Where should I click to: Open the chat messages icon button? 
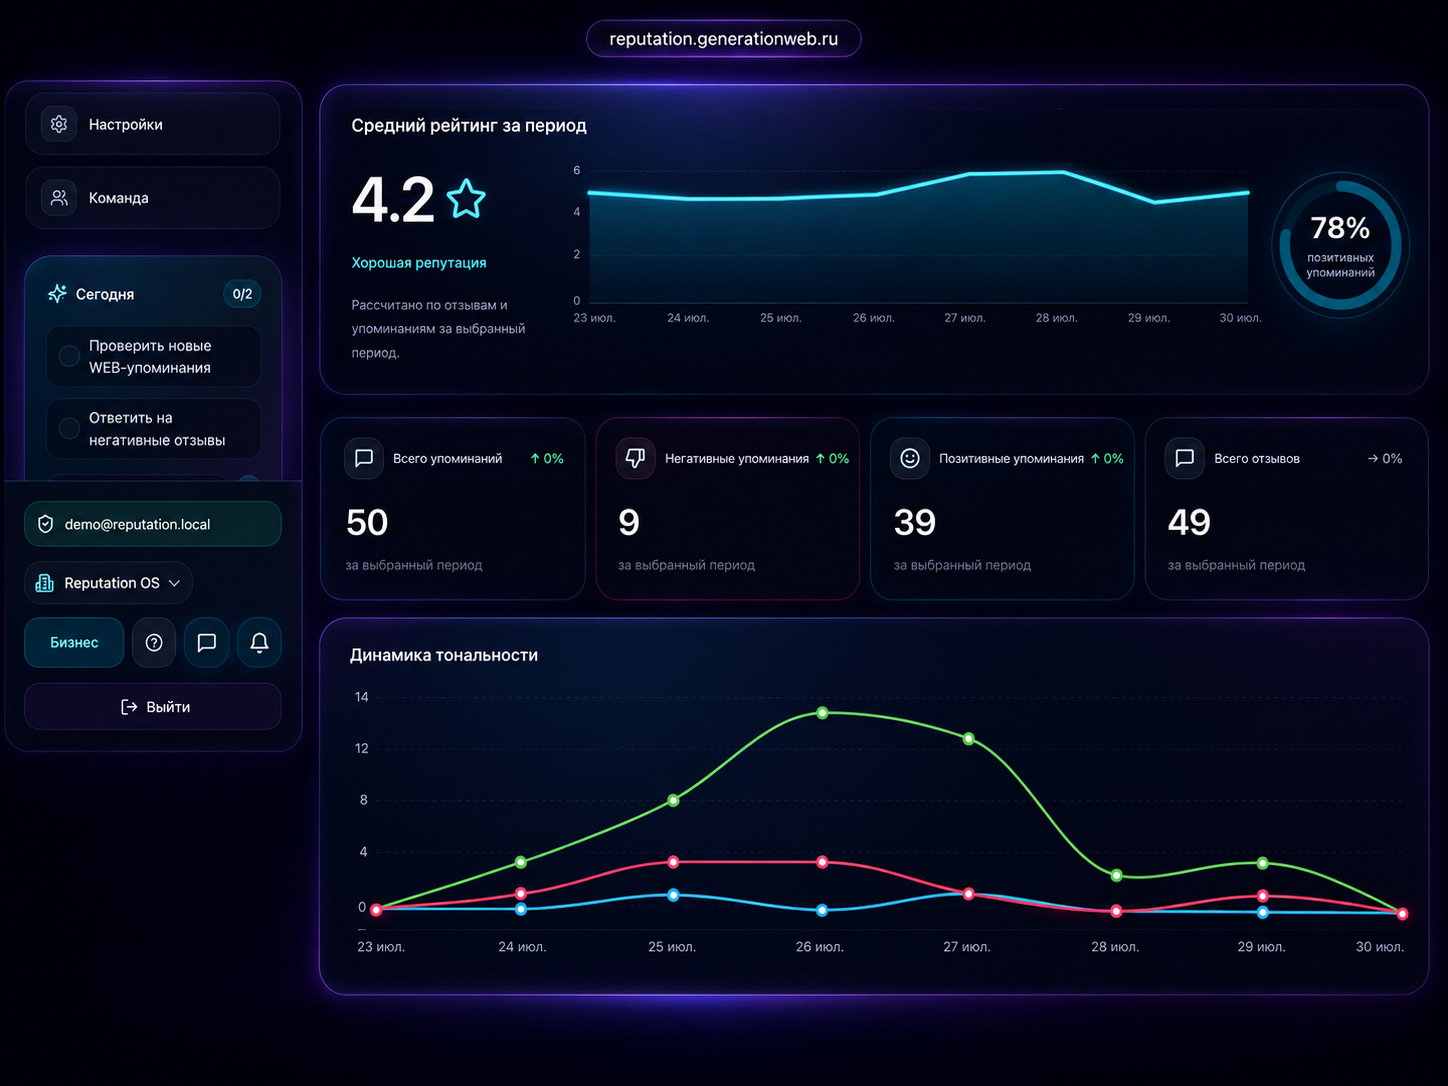click(207, 642)
